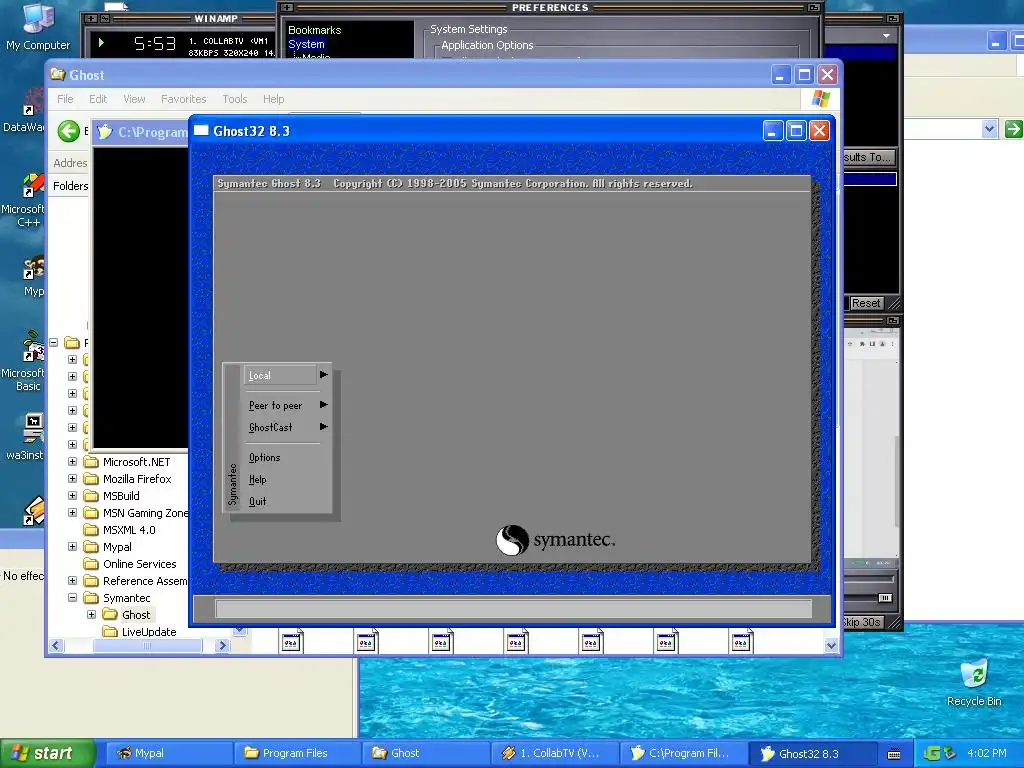The width and height of the screenshot is (1024, 768).
Task: Click the Symantec folder icon
Action: [x=91, y=598]
